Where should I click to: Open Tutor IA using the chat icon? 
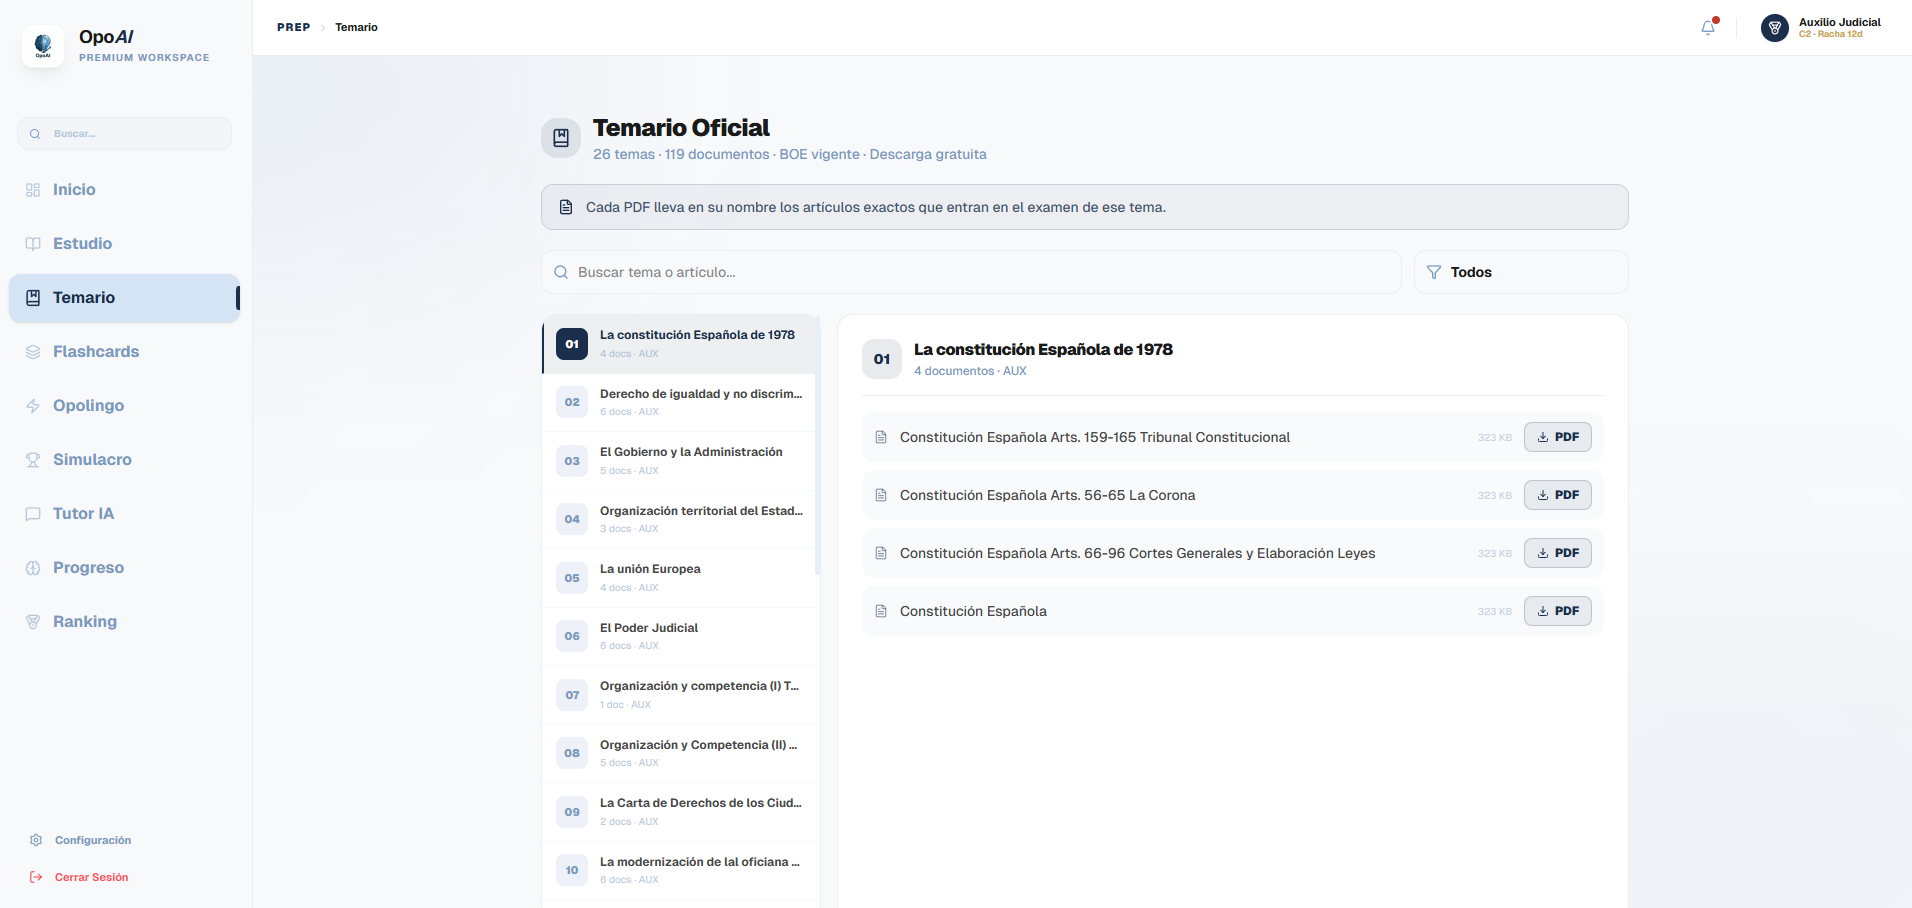click(33, 513)
